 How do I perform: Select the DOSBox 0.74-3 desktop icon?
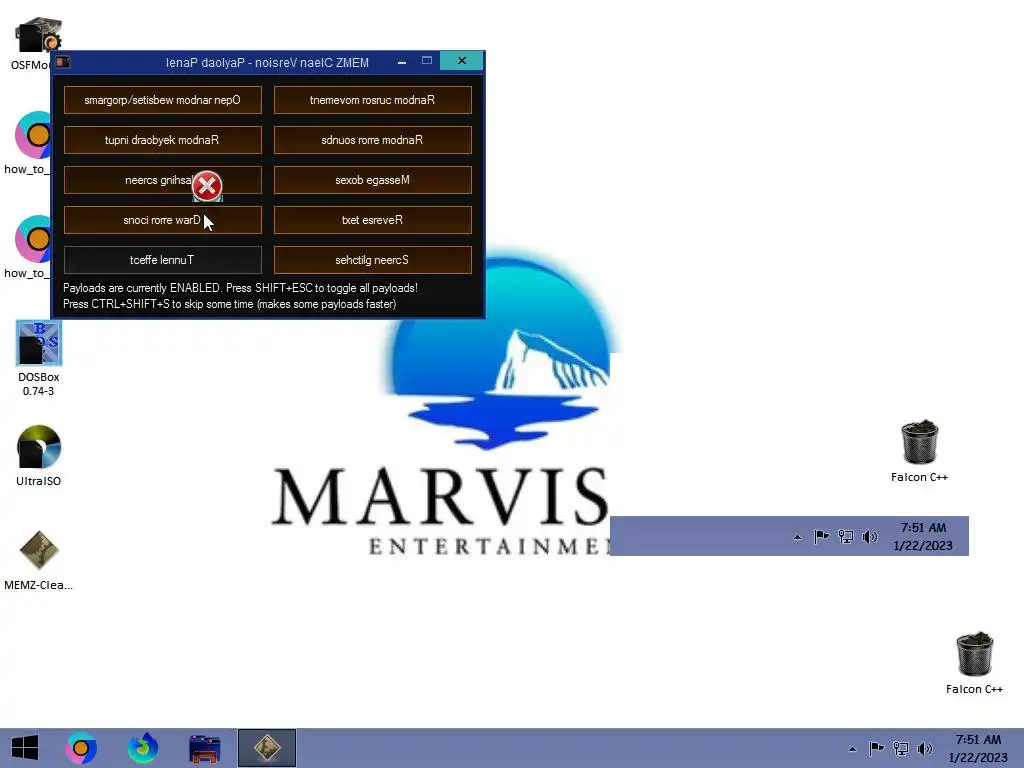39,358
